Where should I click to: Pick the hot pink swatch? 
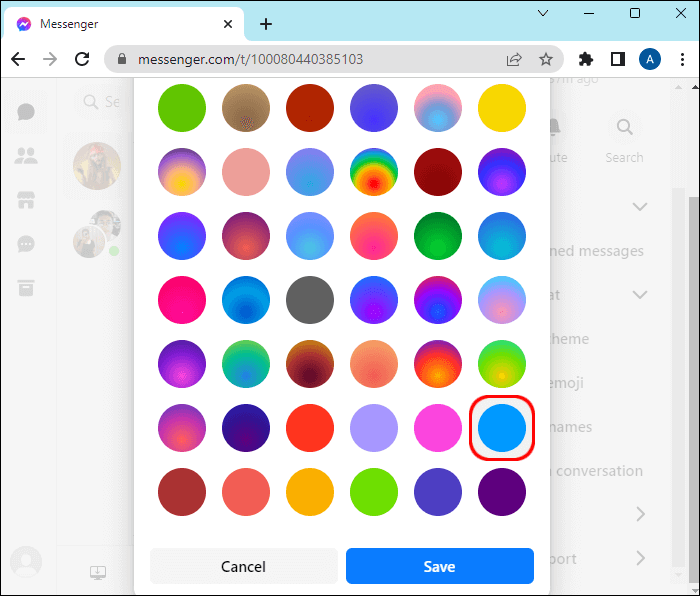[182, 300]
